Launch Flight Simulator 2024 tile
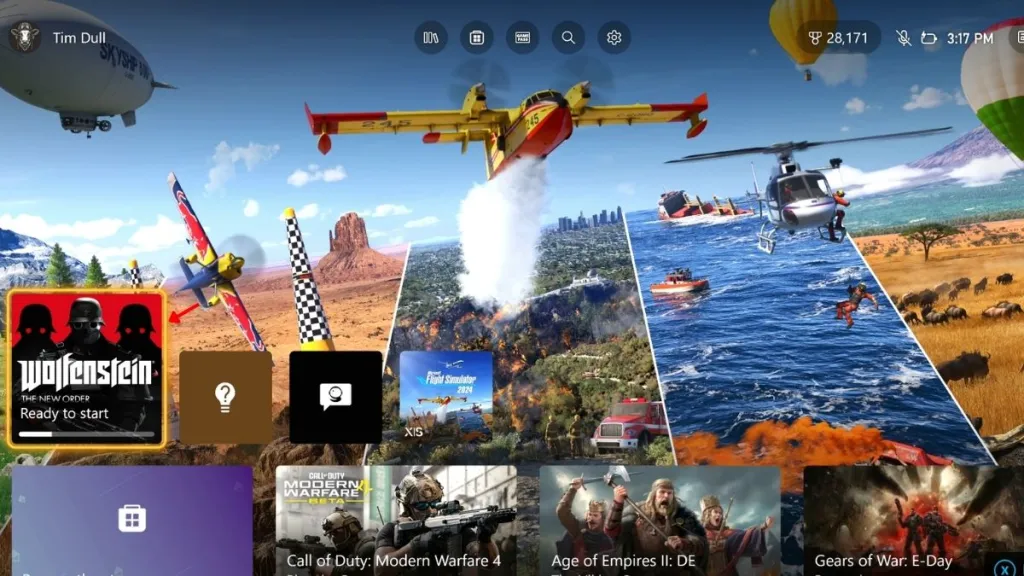The height and width of the screenshot is (576, 1024). point(446,397)
